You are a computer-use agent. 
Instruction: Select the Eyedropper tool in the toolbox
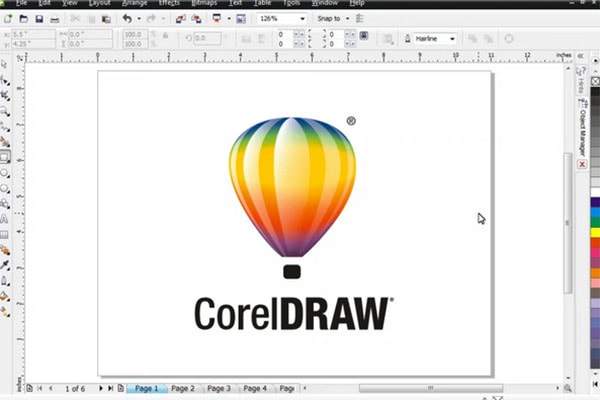(5, 265)
